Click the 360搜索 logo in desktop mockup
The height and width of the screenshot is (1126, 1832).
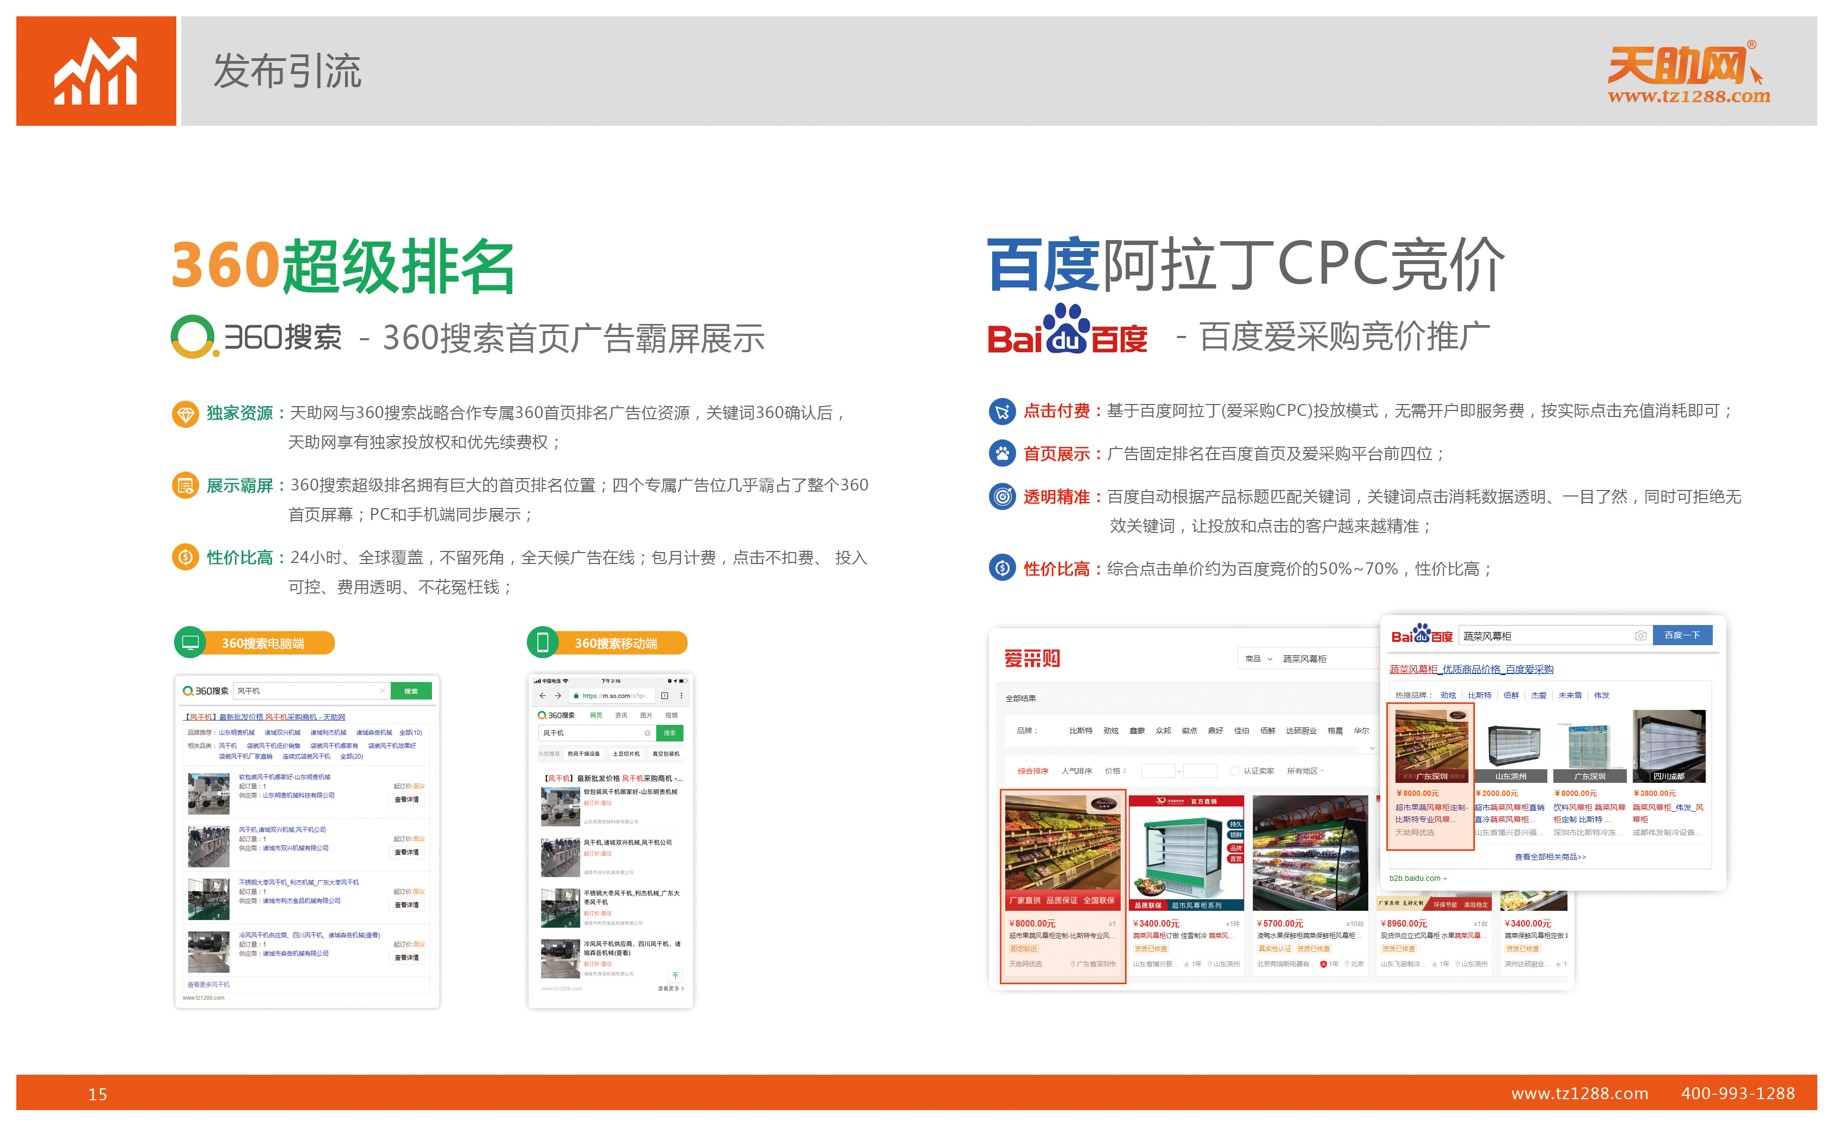(x=205, y=691)
